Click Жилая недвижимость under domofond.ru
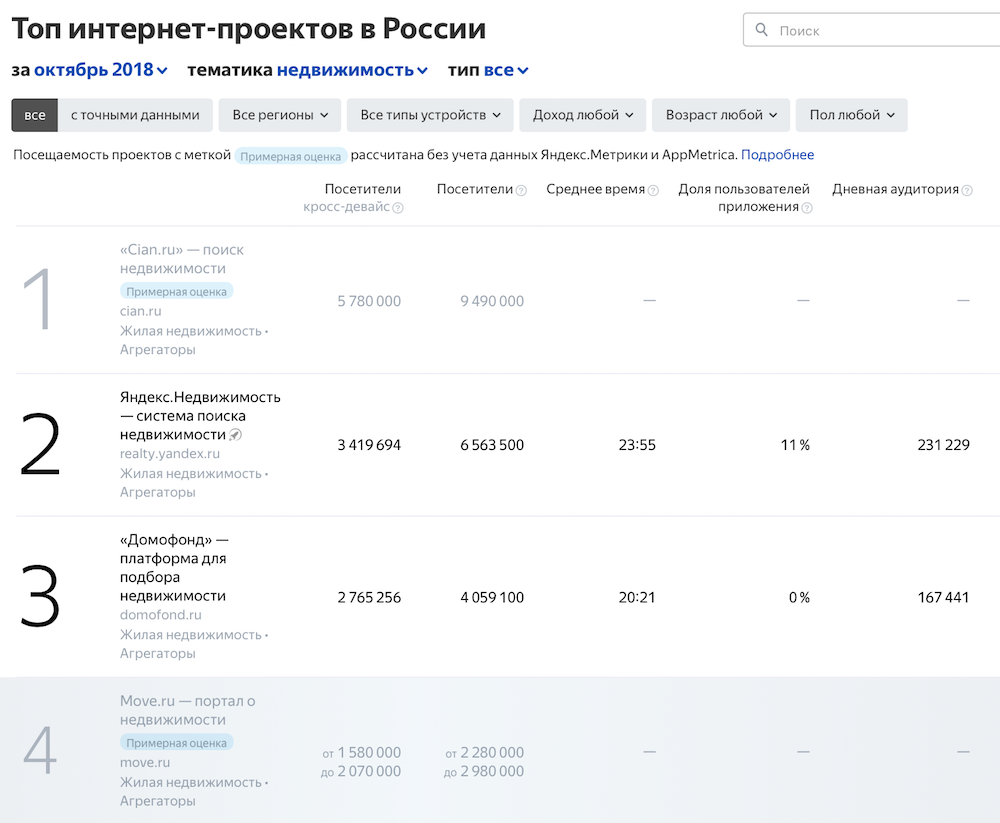1000x823 pixels. 191,635
